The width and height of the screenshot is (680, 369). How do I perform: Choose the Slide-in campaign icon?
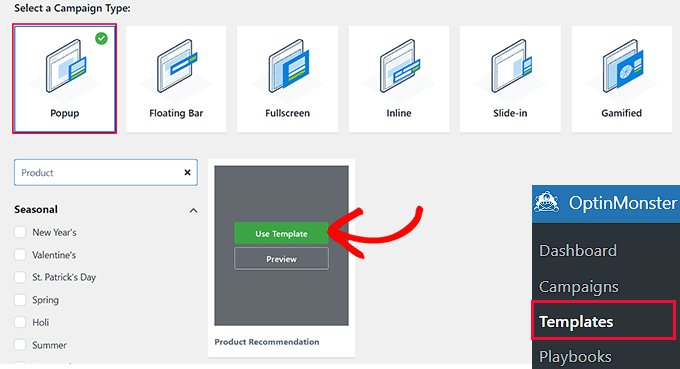tap(511, 66)
